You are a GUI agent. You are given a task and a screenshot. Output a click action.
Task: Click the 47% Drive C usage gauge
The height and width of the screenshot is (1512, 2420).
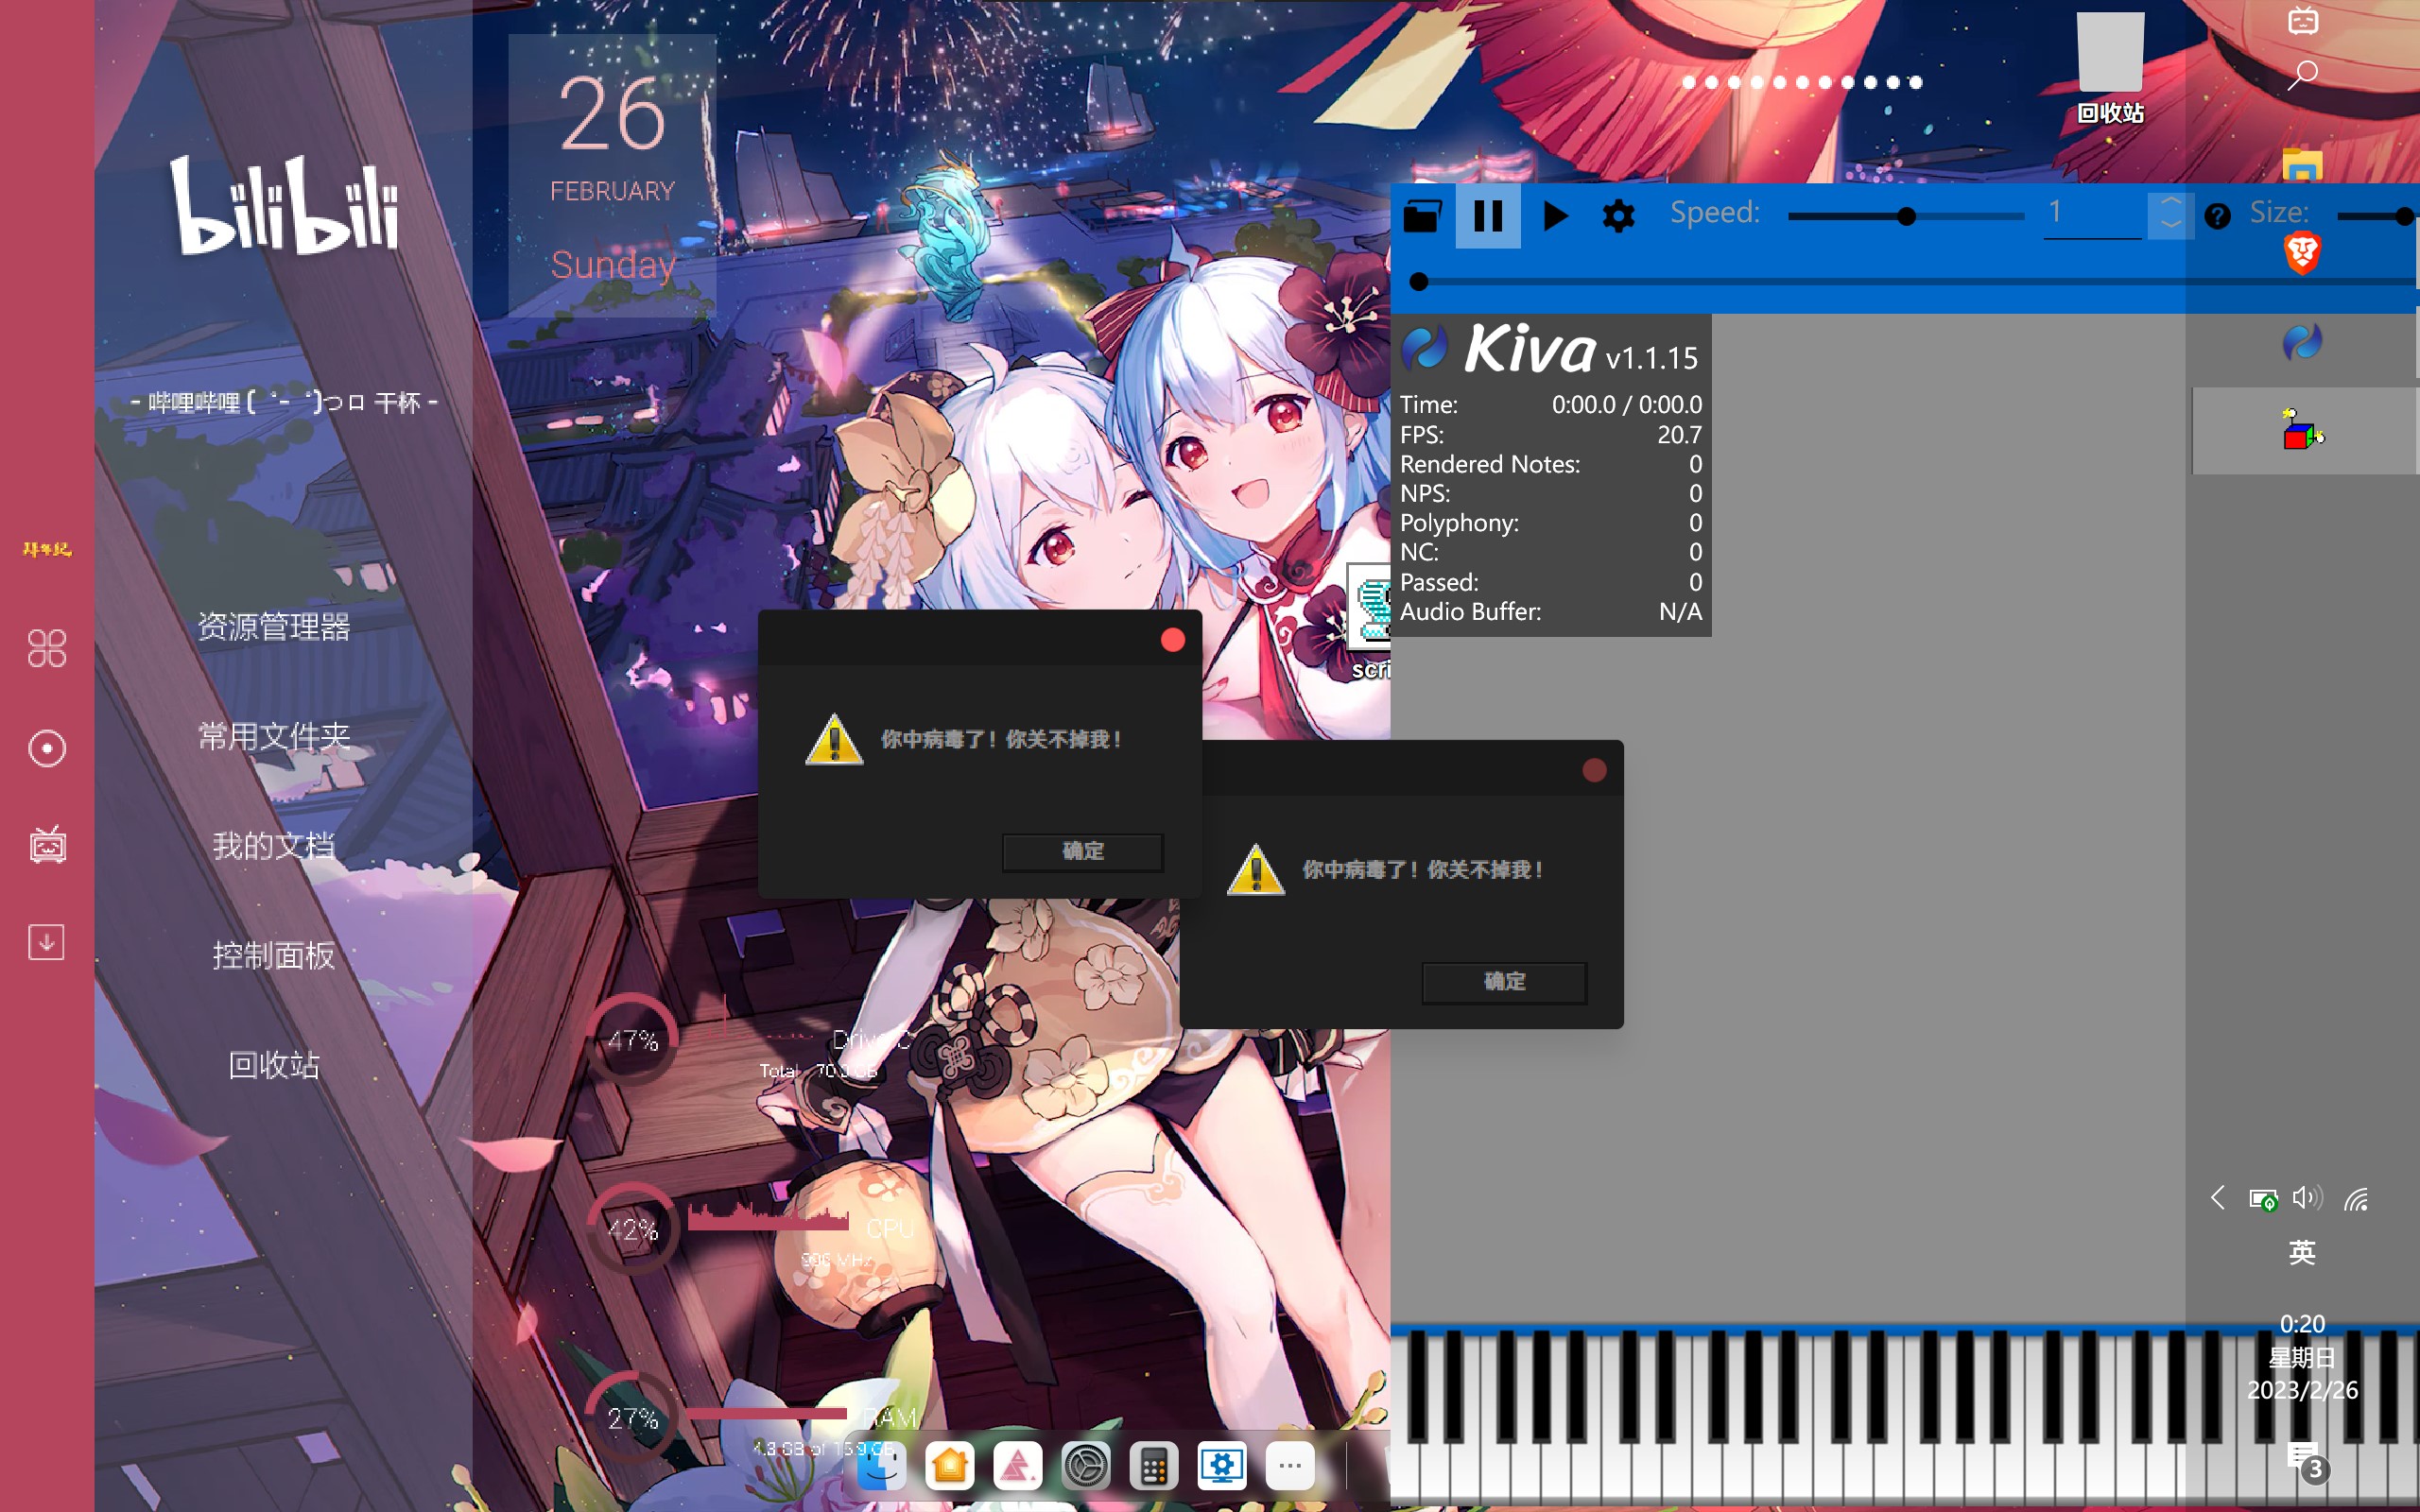click(632, 1040)
